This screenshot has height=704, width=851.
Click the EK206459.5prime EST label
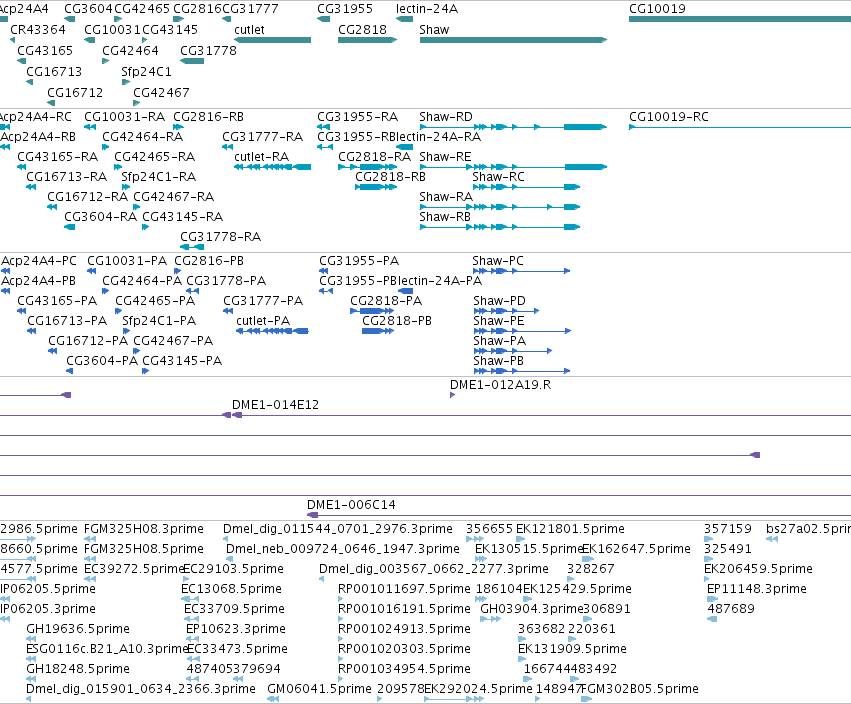(x=758, y=569)
